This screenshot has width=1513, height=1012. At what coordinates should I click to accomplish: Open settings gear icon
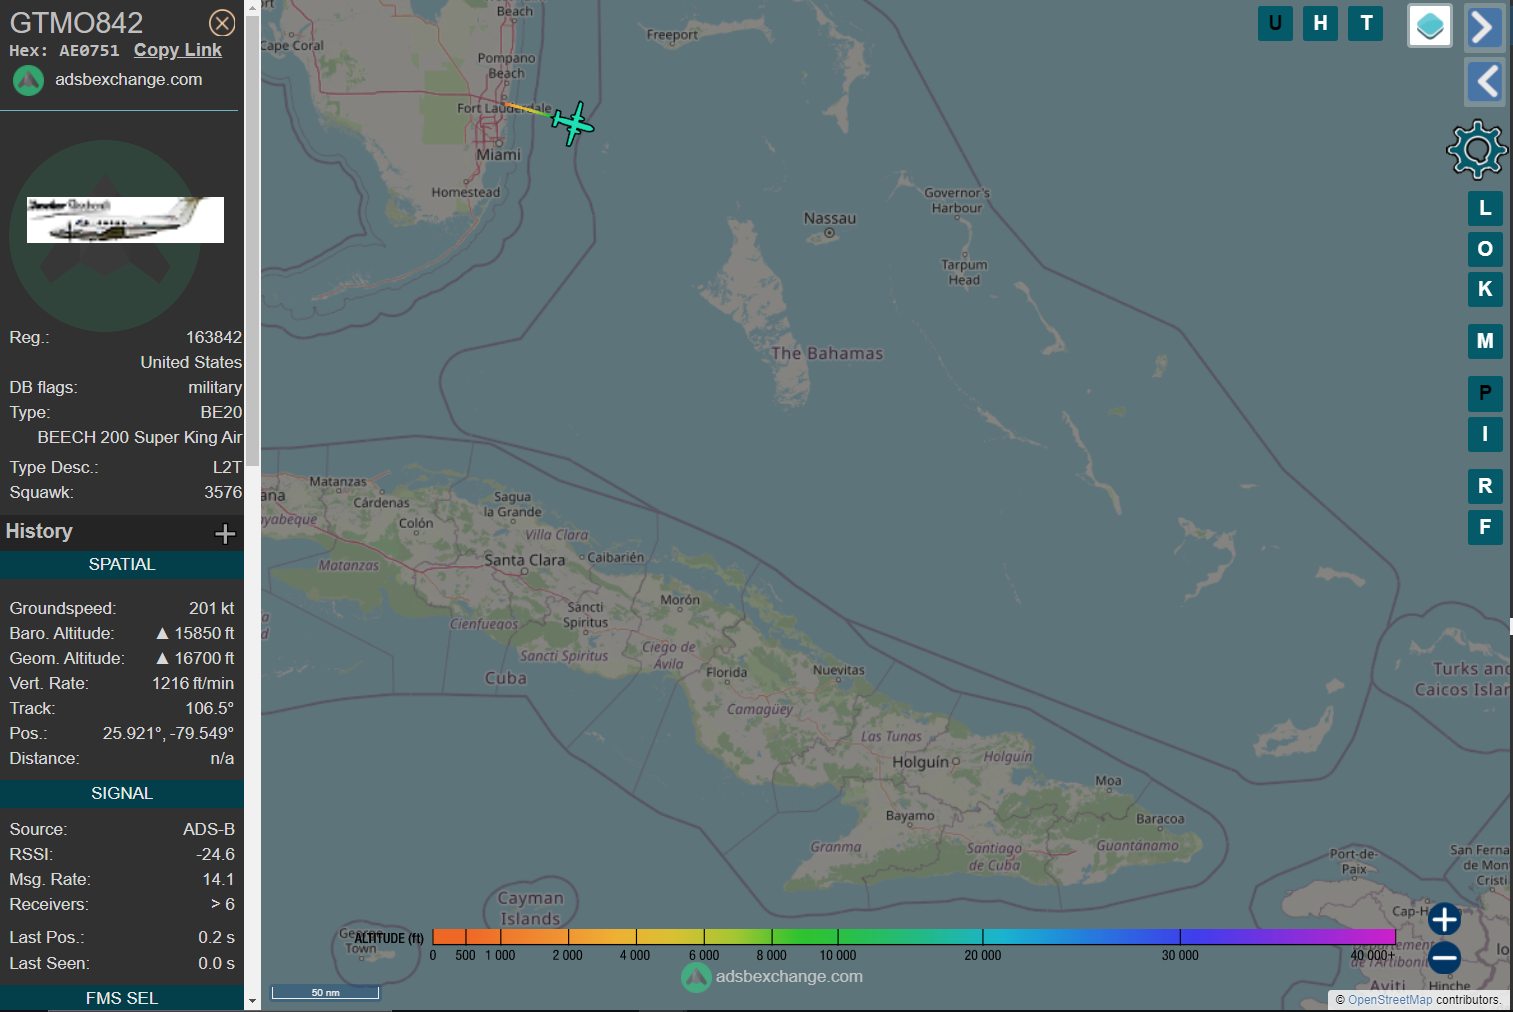tap(1476, 150)
